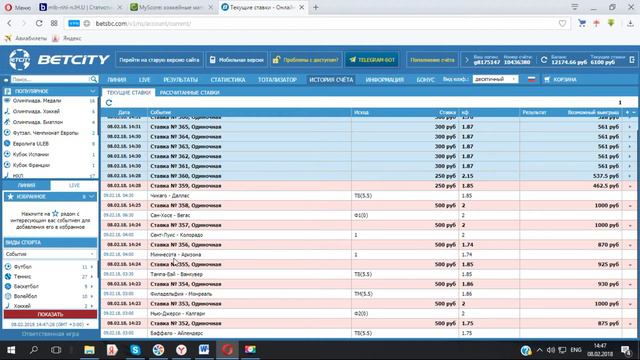
Task: Open РЕЗУЛЬТАТЫ menu
Action: (x=180, y=80)
